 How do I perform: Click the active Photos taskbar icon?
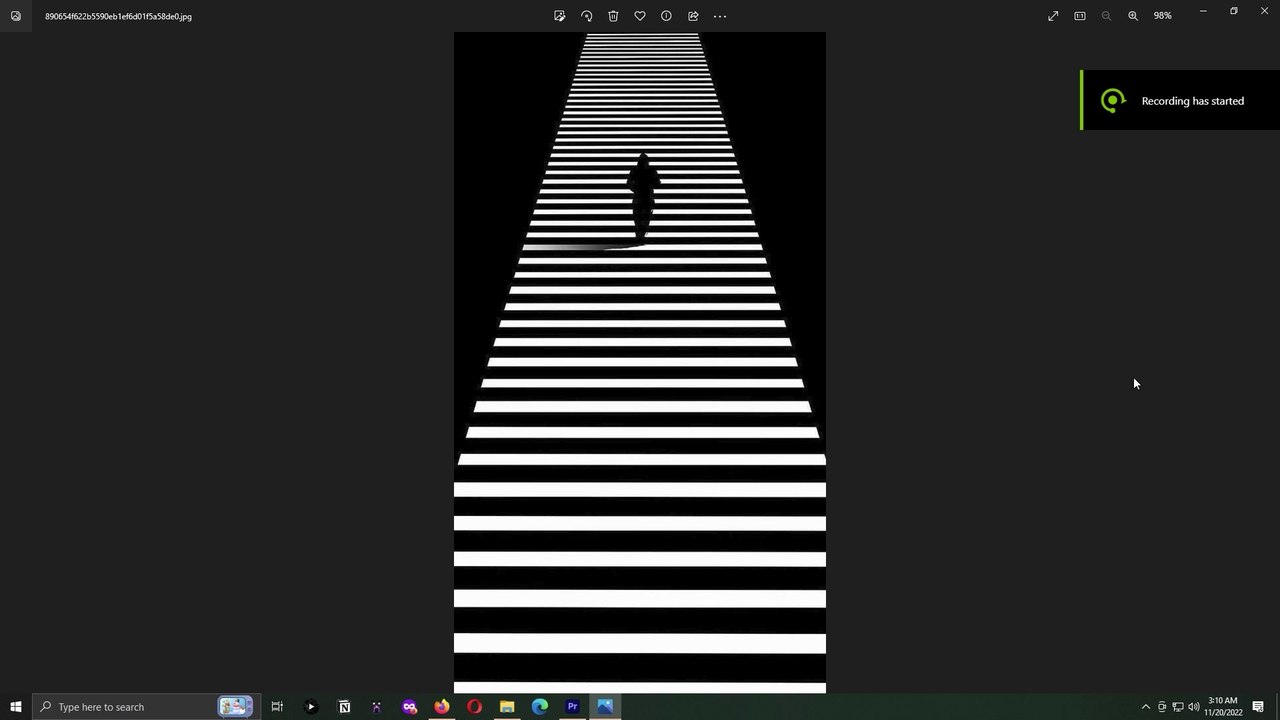[605, 707]
